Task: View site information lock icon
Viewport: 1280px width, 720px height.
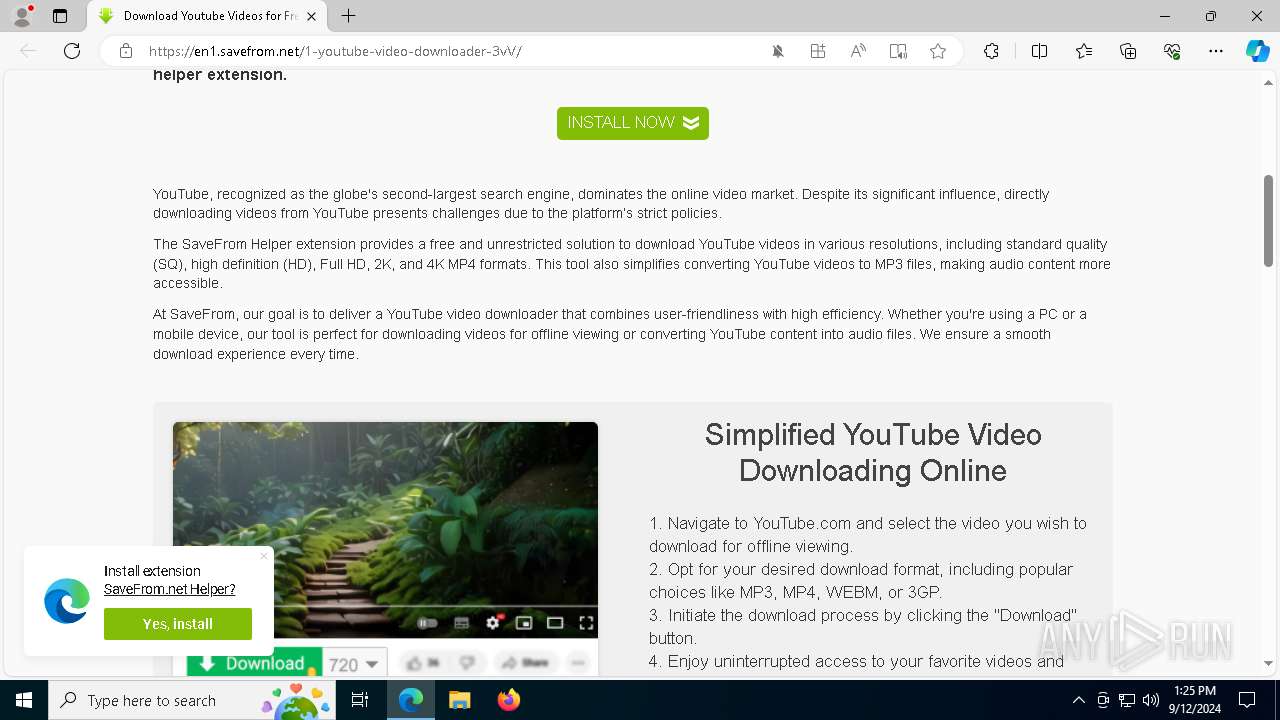Action: pos(125,51)
